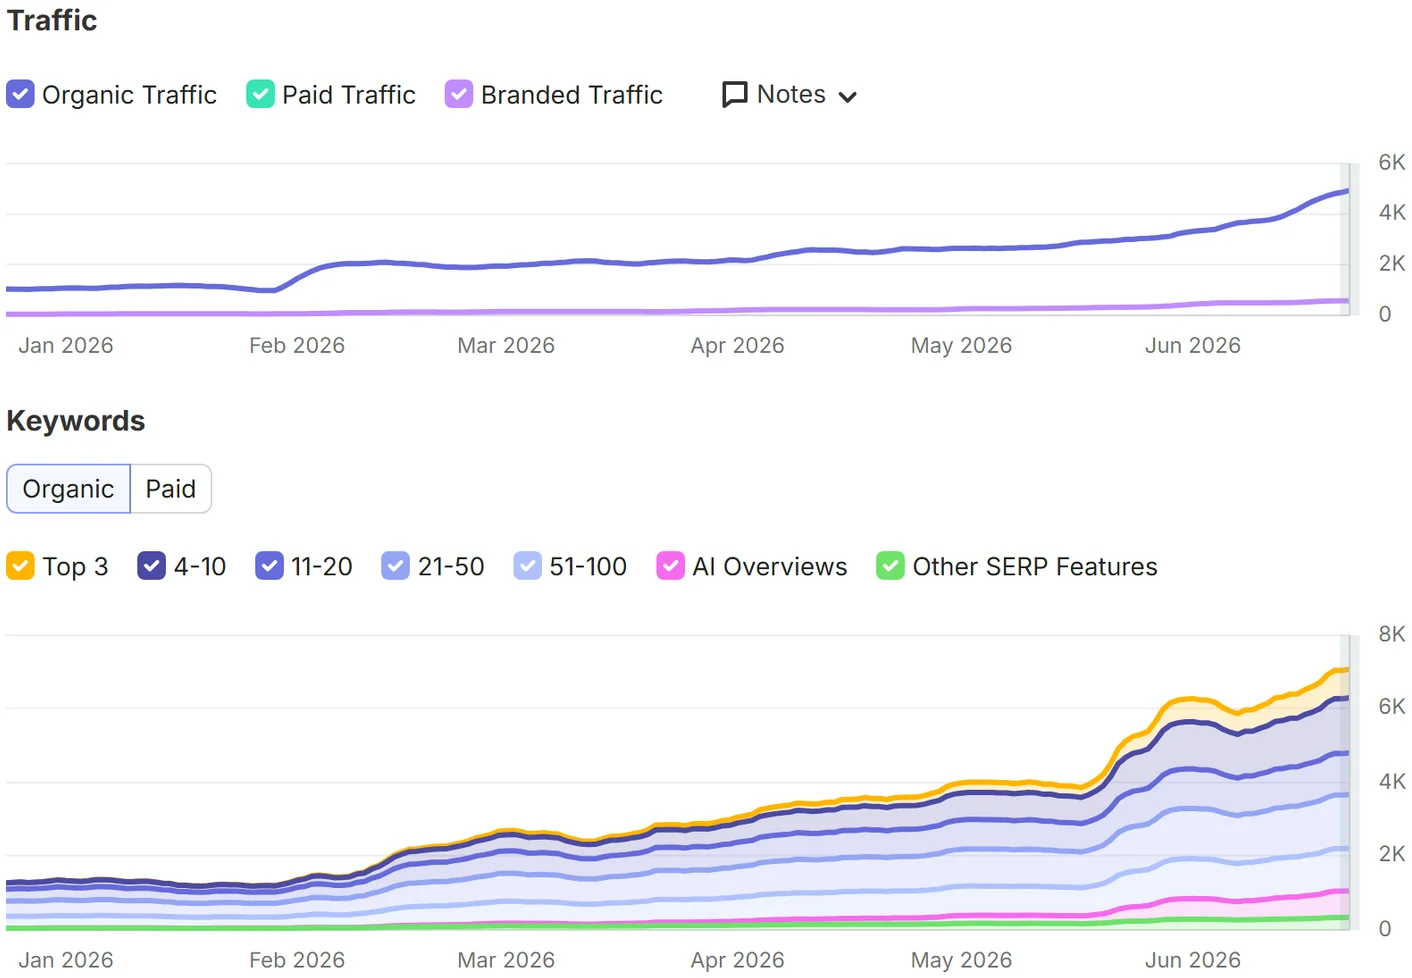Click the Traffic section heading
1412x978 pixels.
click(52, 20)
